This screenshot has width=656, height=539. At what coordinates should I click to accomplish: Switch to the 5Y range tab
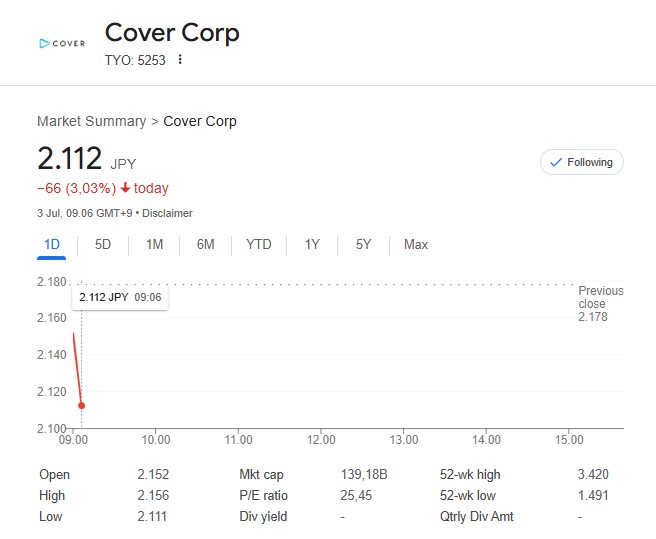363,244
